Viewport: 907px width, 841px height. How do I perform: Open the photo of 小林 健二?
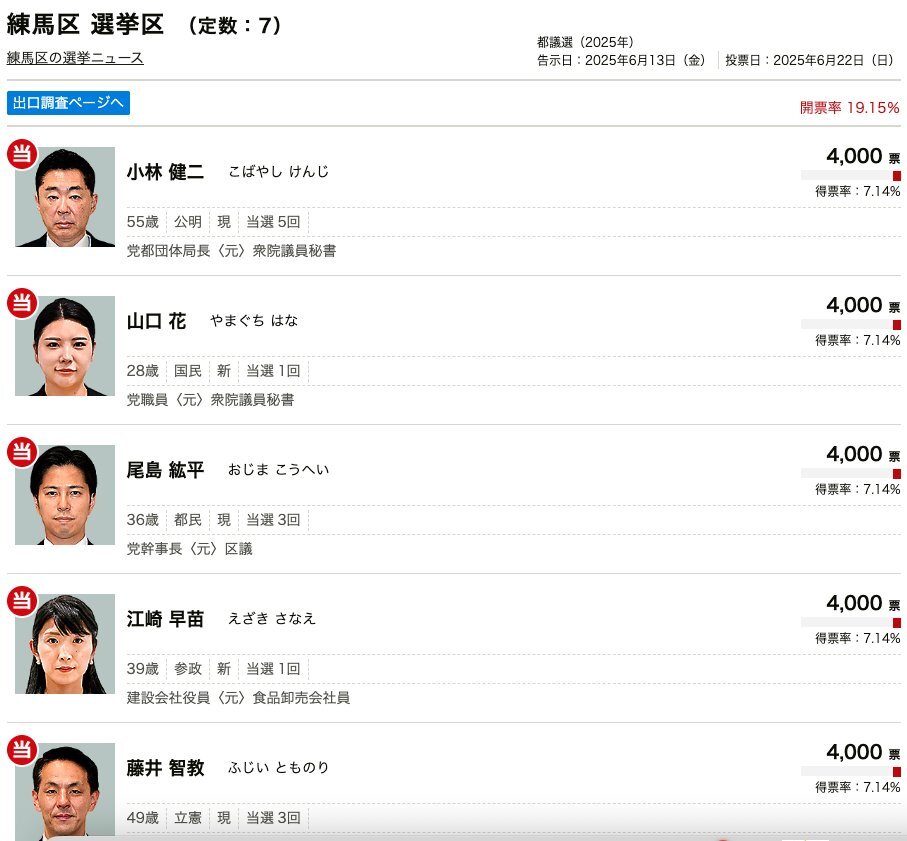tap(65, 197)
